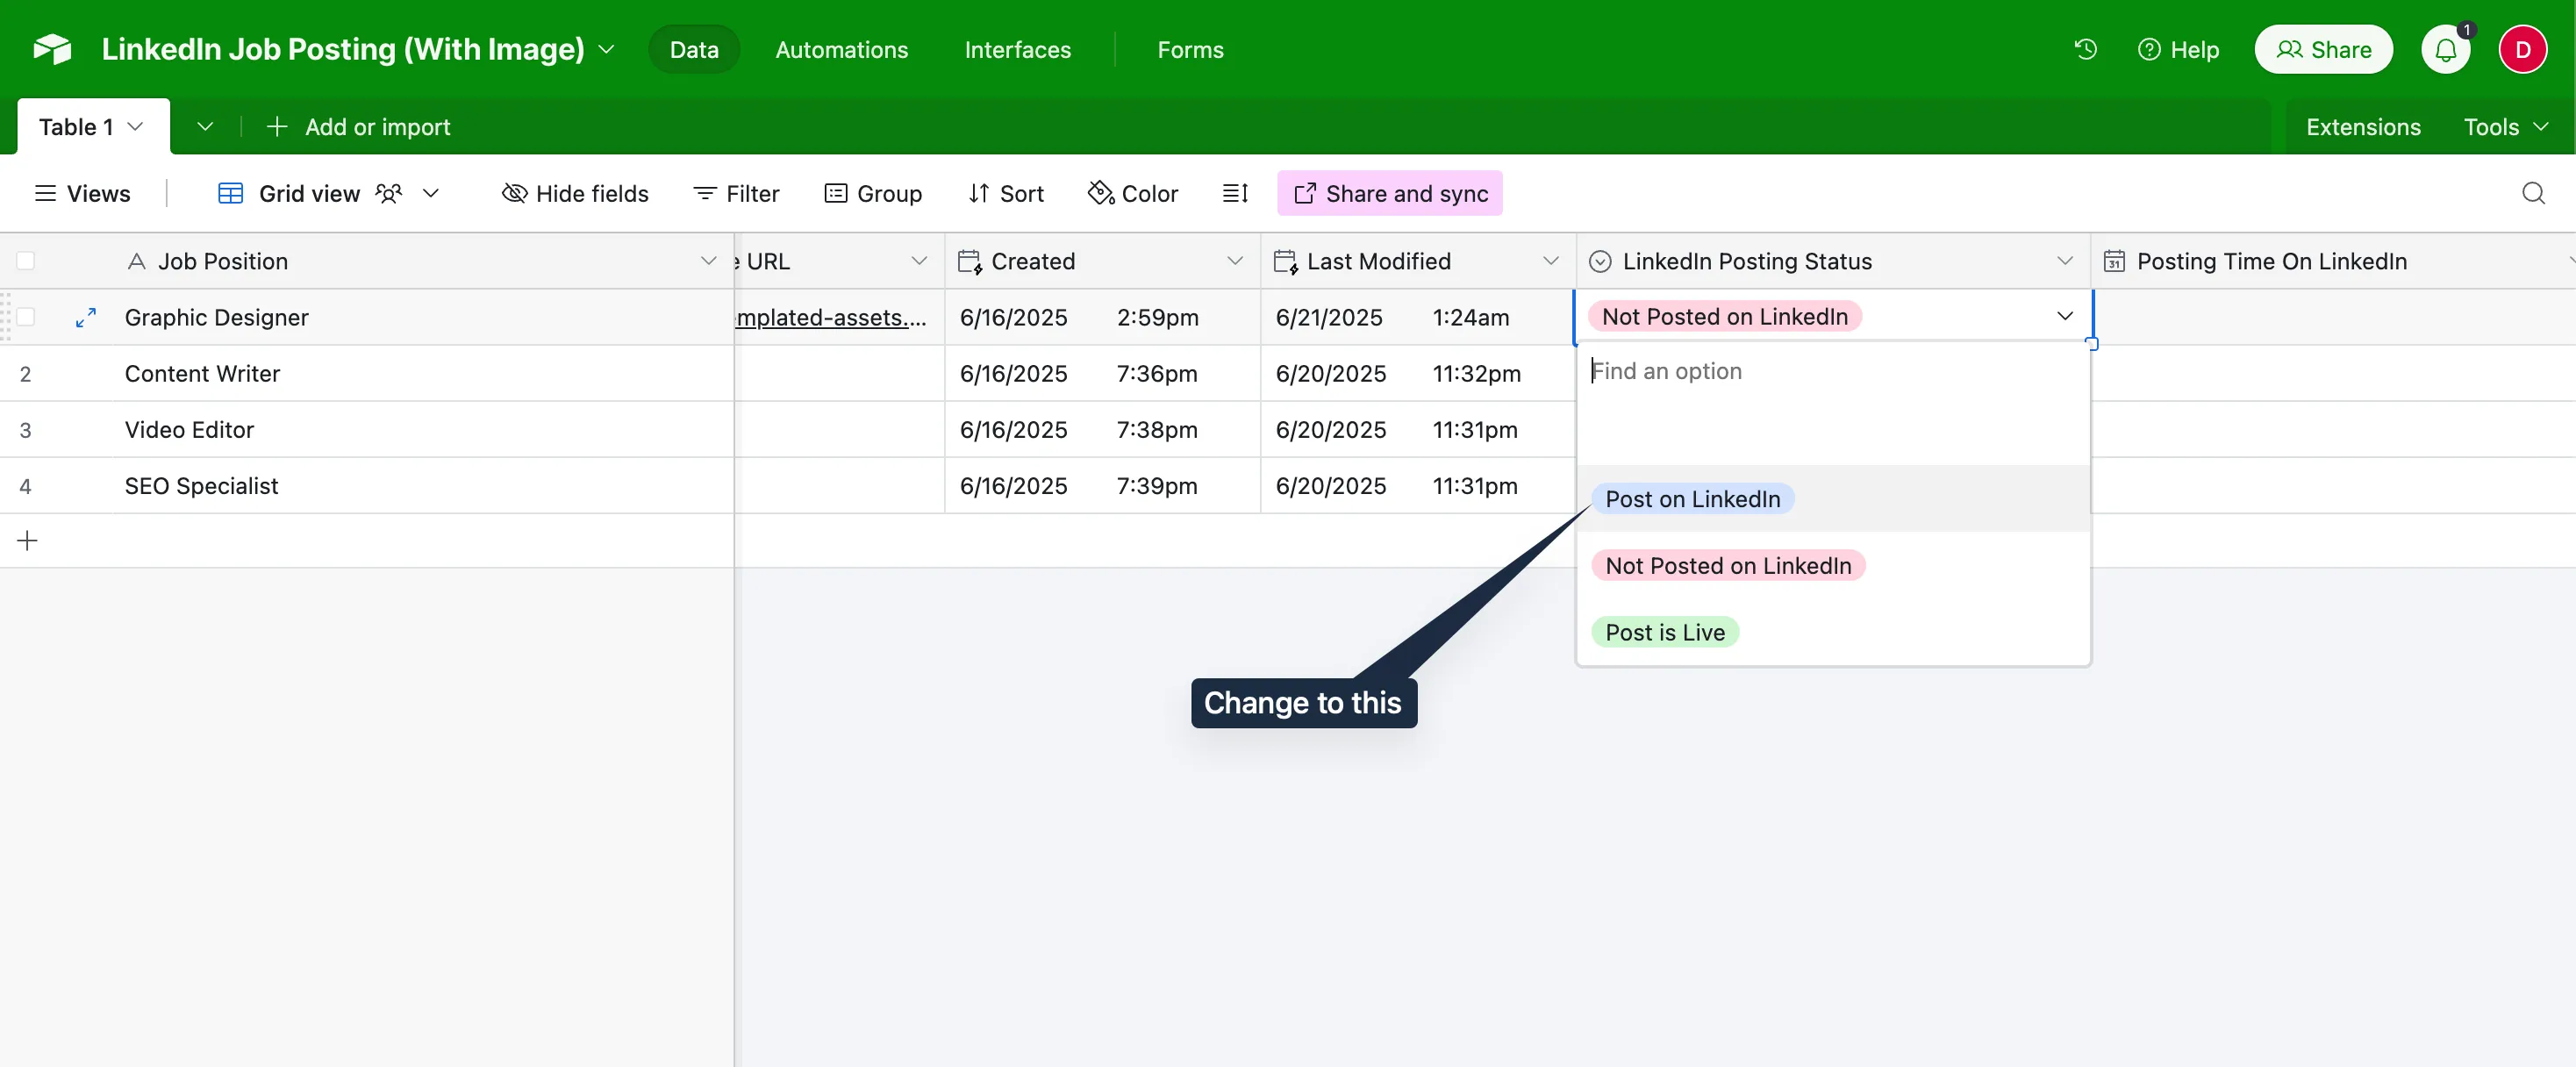Open LinkedIn Posting Status column chevron
2576x1067 pixels.
2065,261
